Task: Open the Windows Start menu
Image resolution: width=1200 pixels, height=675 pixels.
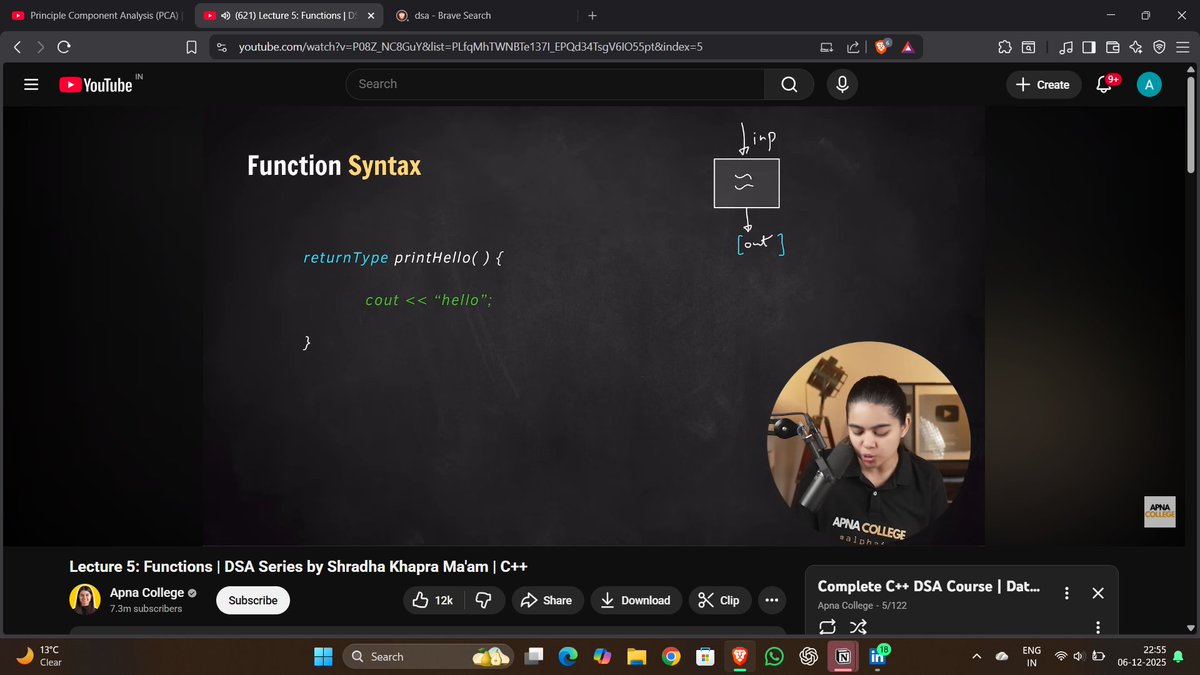Action: (324, 656)
